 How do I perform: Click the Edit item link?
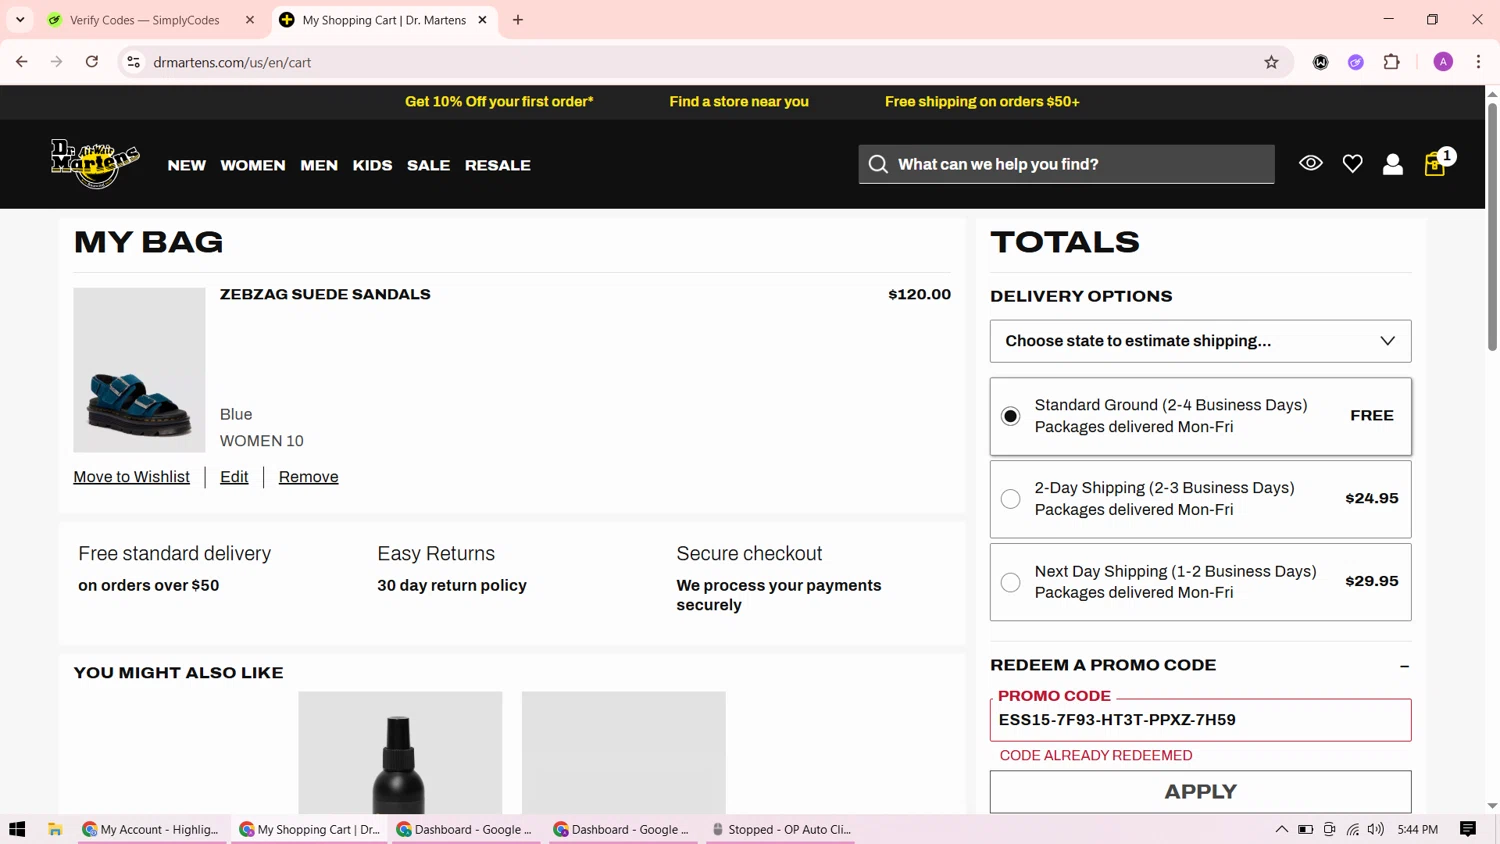coord(234,477)
